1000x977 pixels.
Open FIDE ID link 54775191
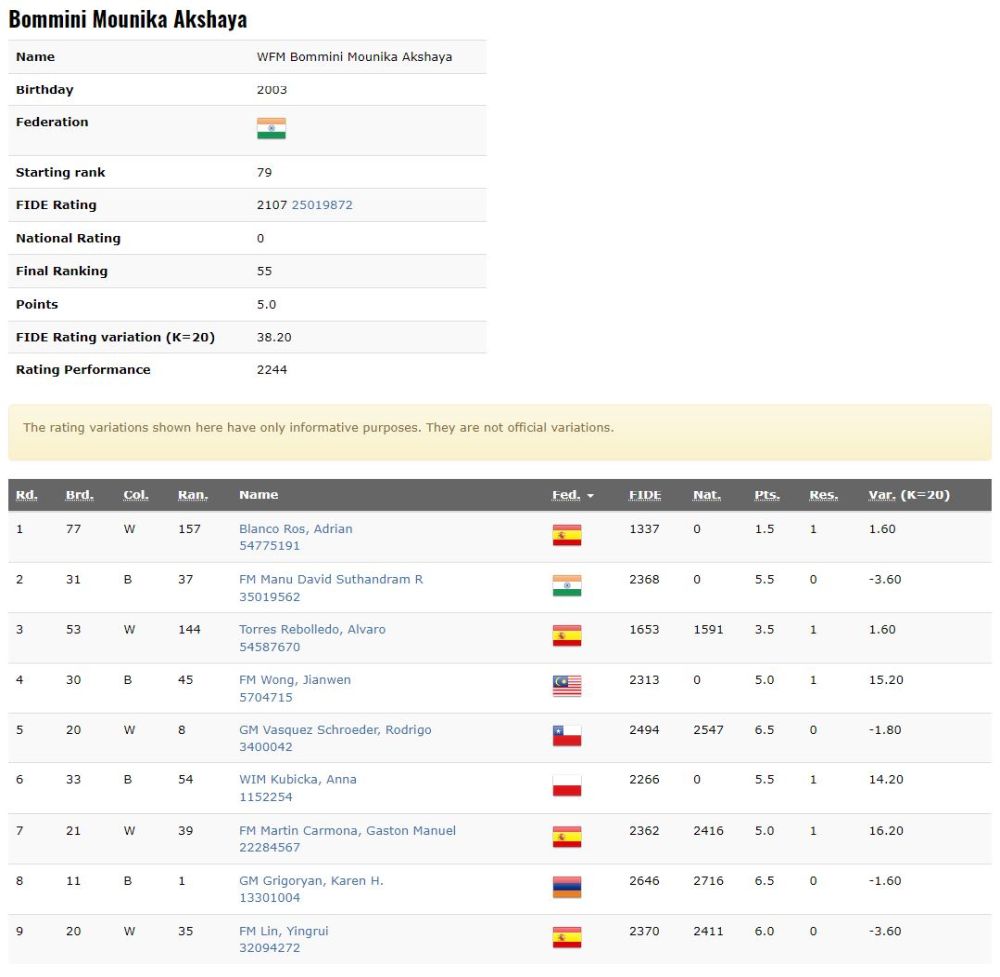coord(270,545)
